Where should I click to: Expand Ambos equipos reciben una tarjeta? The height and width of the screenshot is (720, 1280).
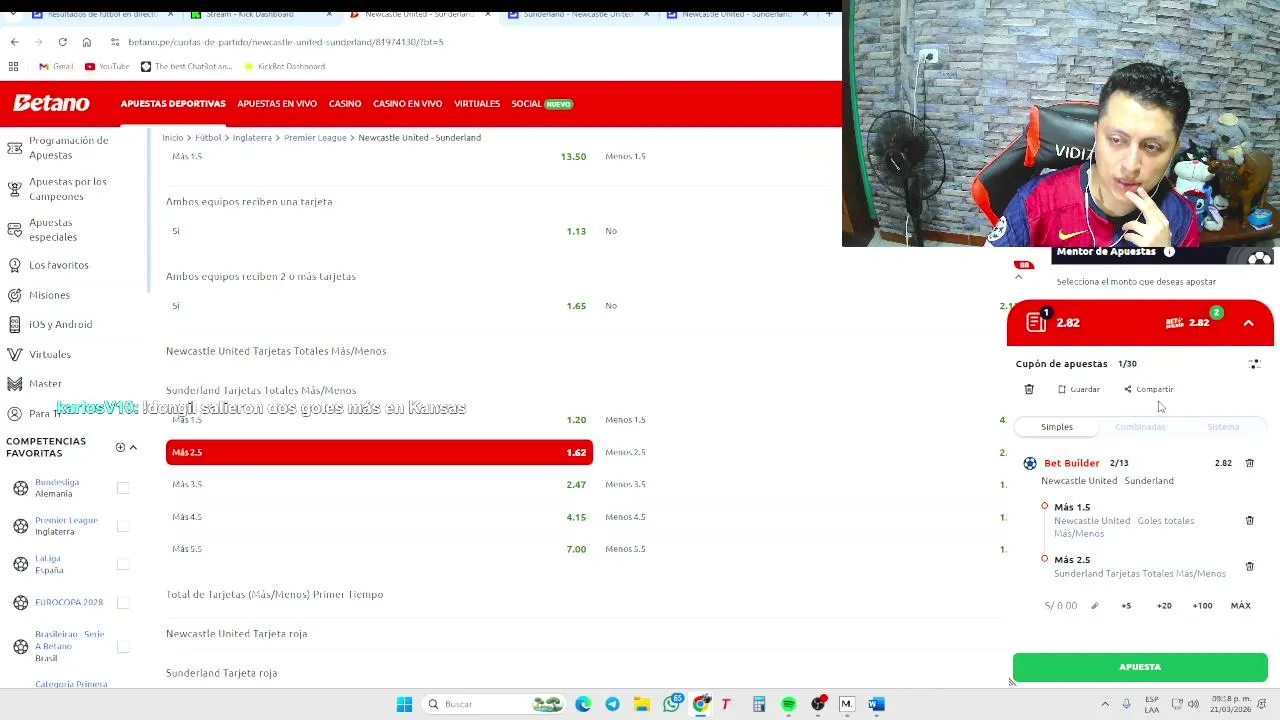coord(249,202)
